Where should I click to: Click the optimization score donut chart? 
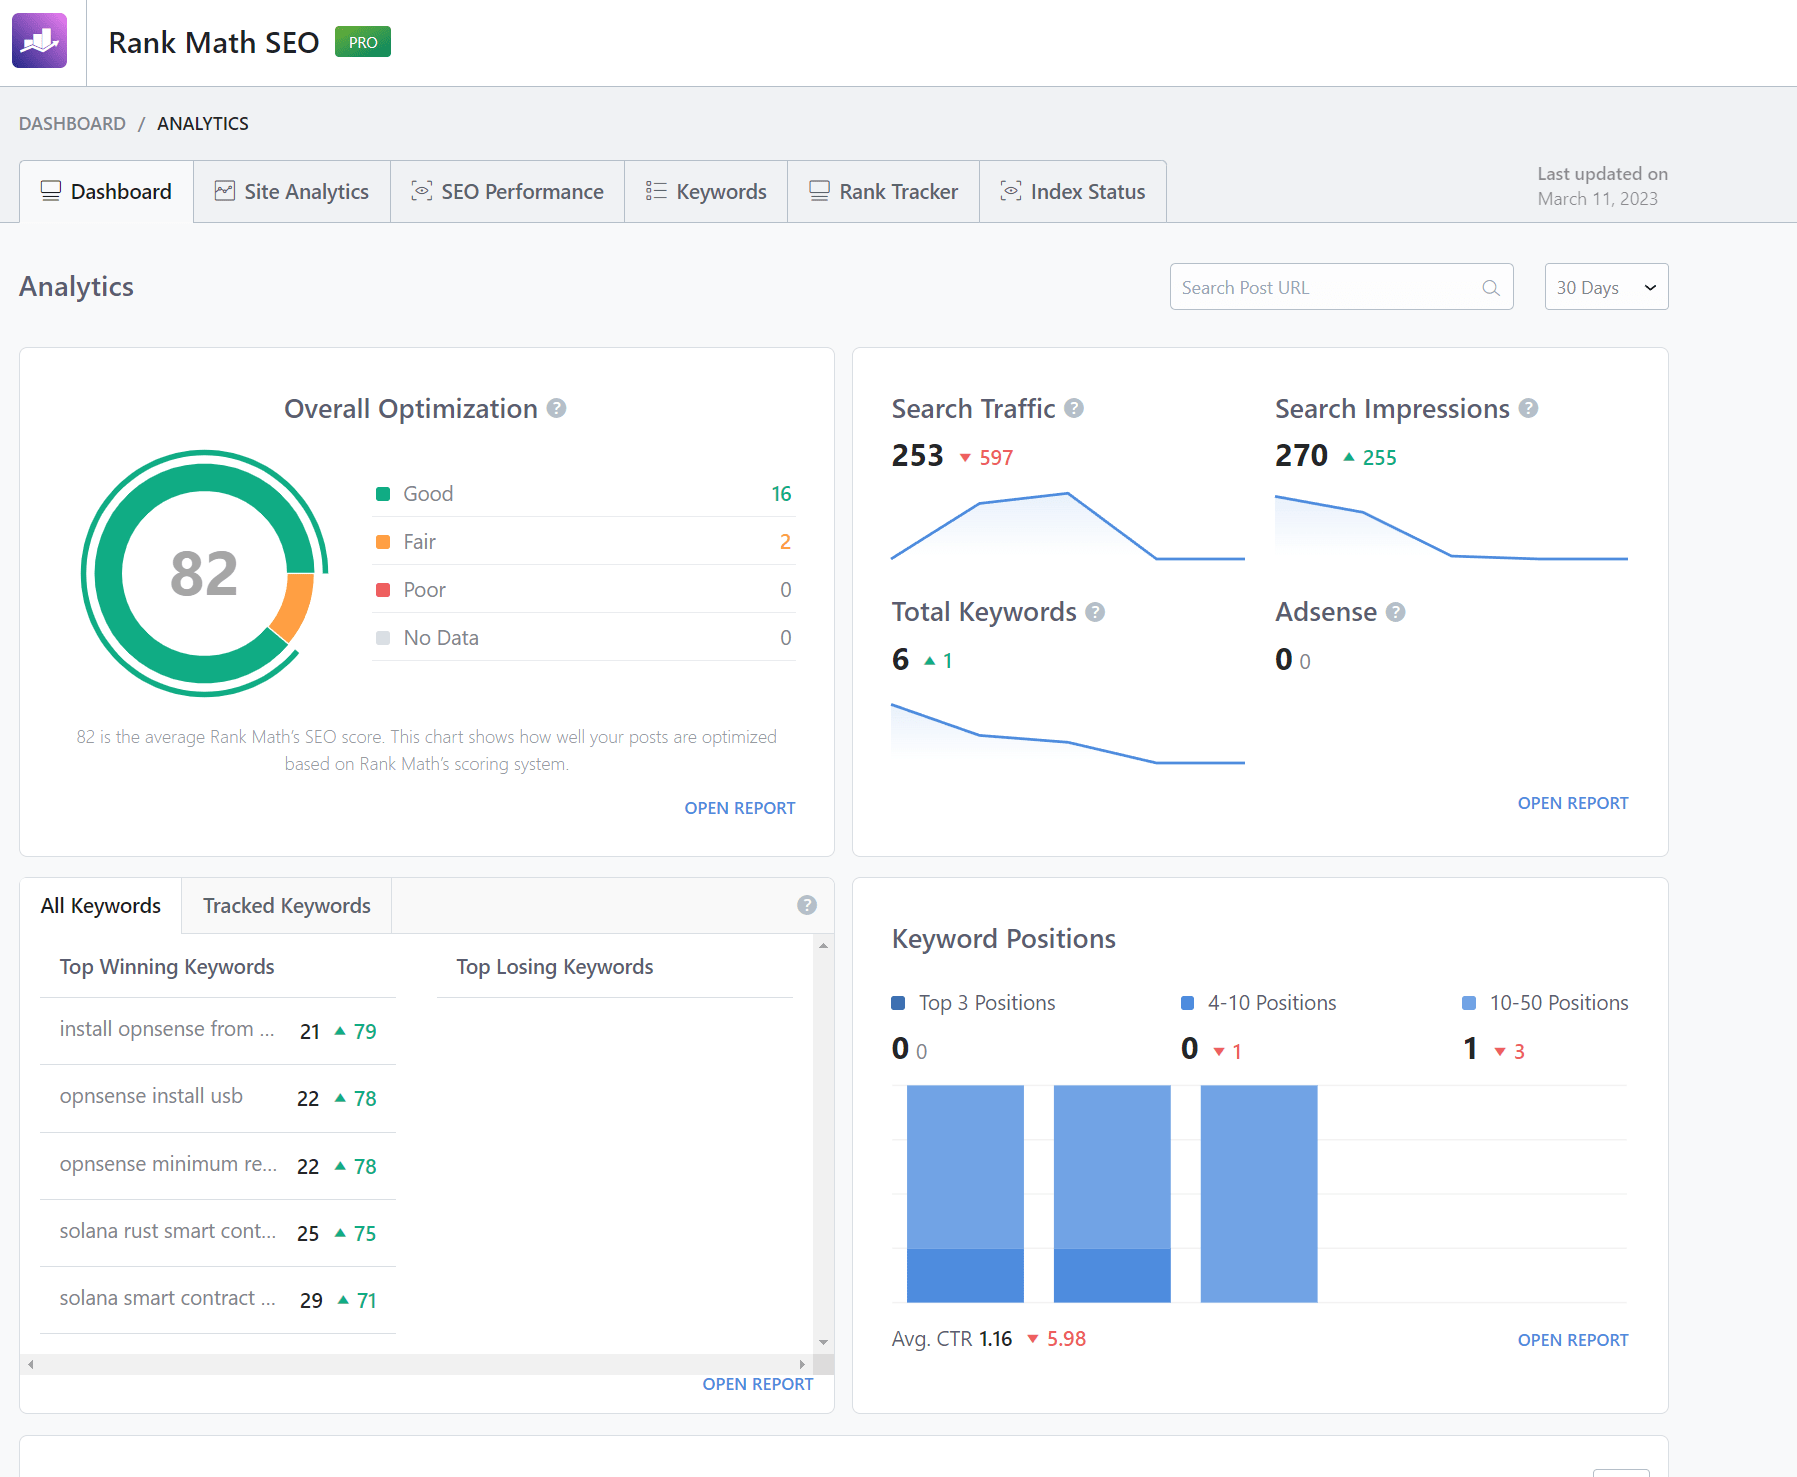click(x=205, y=573)
